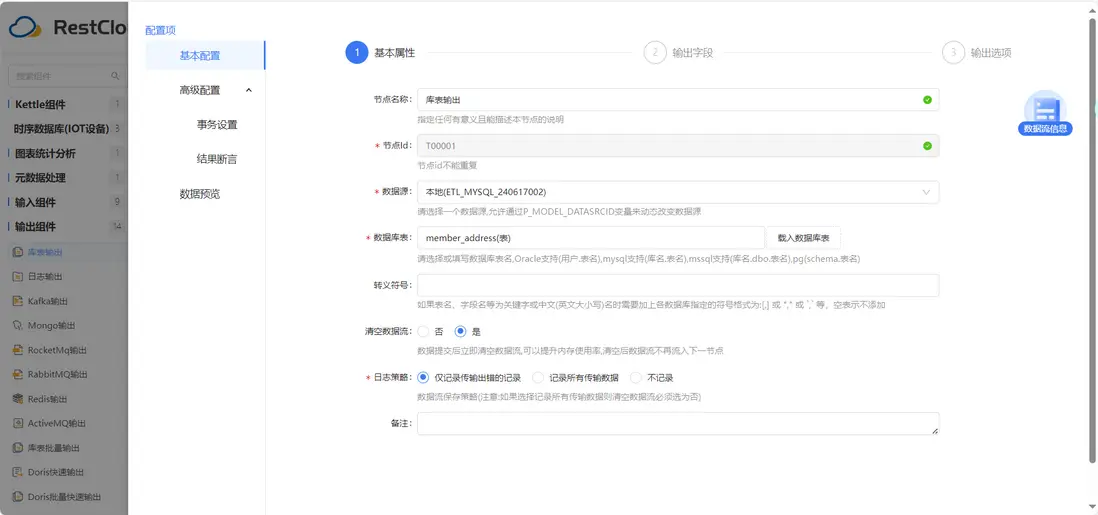Focus the 转义符号 input field
The image size is (1098, 515).
click(678, 285)
